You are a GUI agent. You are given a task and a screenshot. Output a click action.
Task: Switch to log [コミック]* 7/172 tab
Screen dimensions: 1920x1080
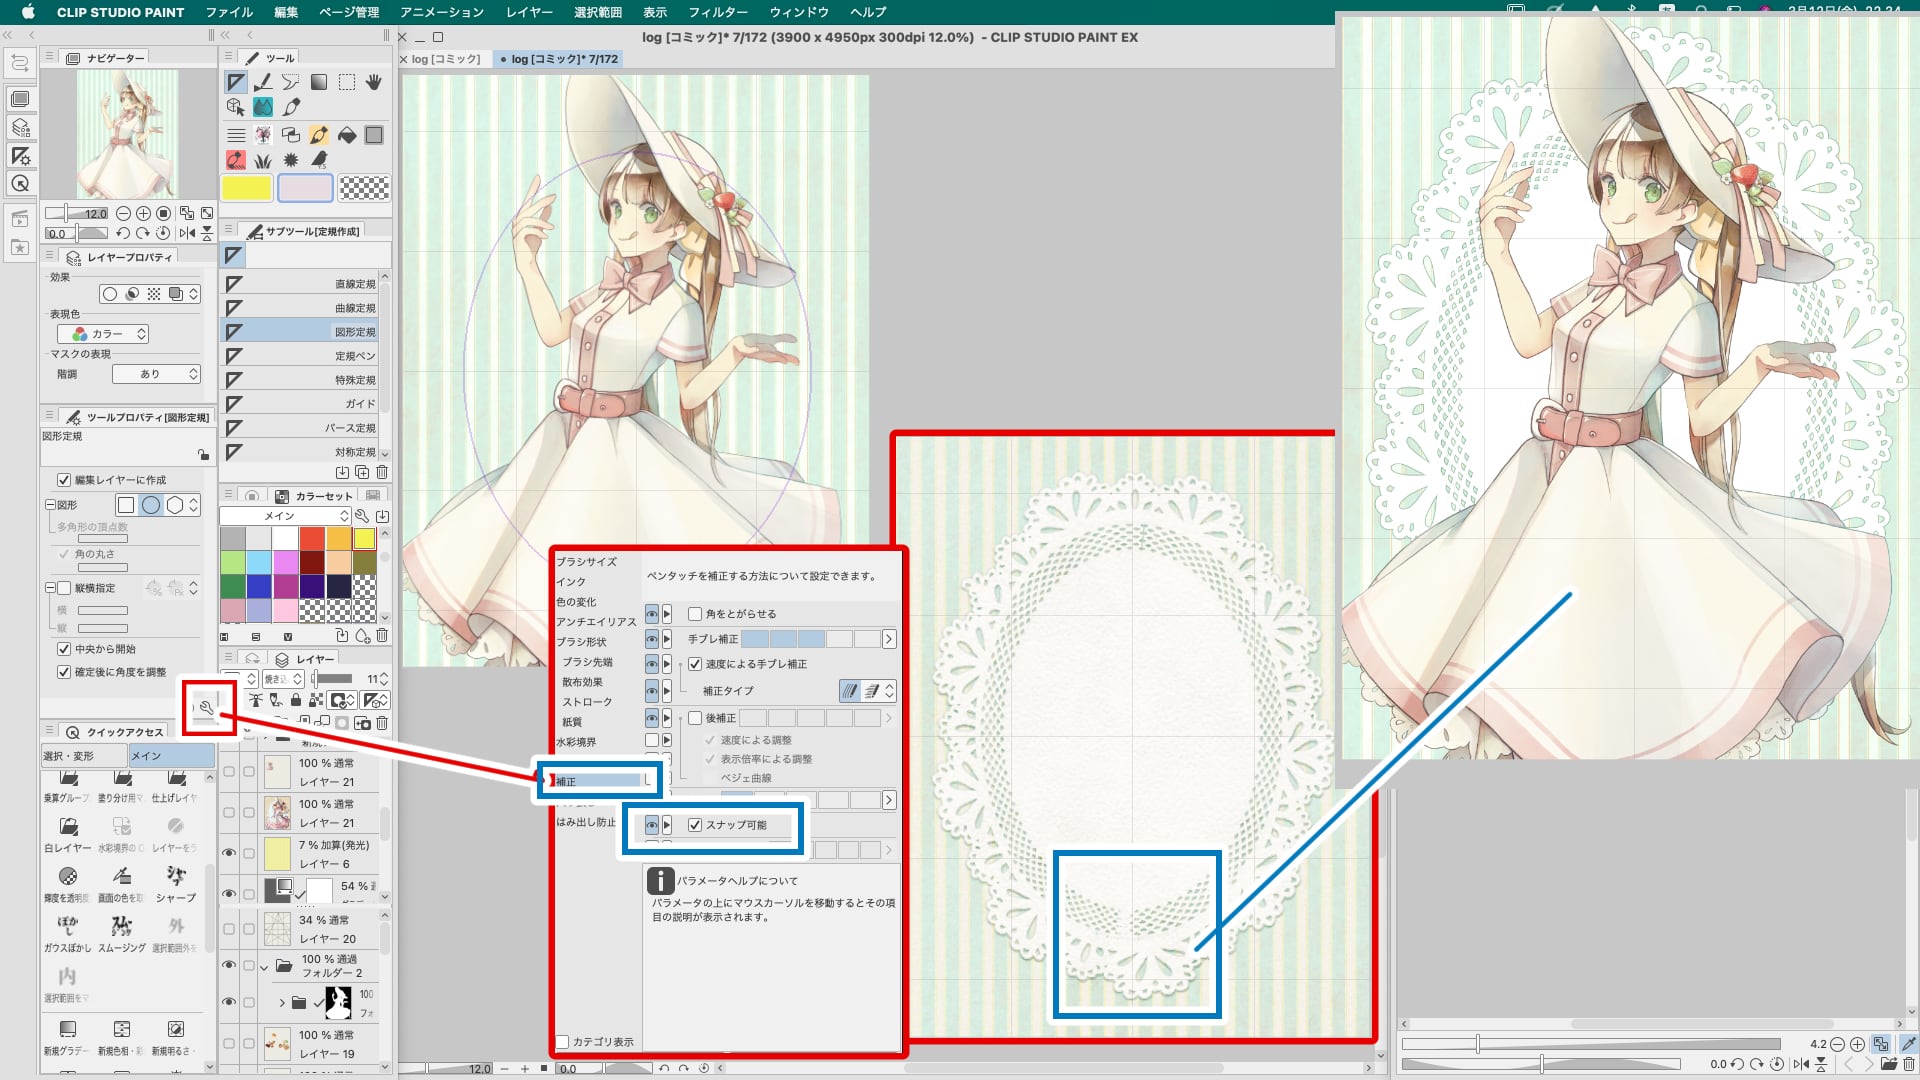[560, 59]
